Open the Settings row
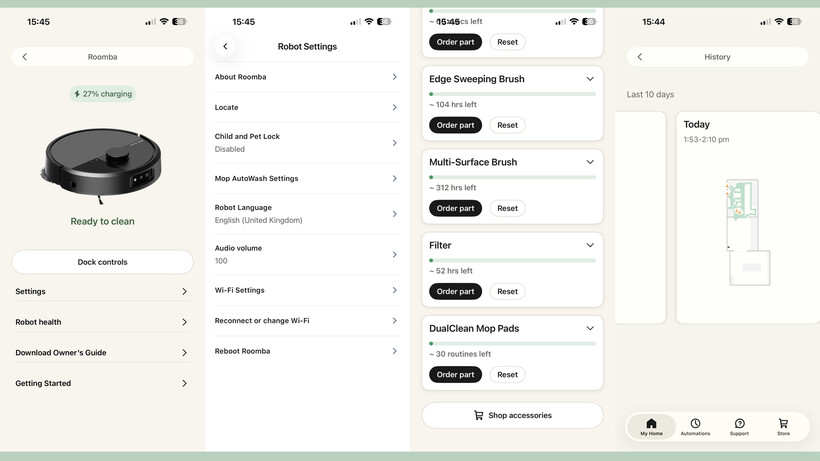Screen dimensions: 820x461 (101, 292)
